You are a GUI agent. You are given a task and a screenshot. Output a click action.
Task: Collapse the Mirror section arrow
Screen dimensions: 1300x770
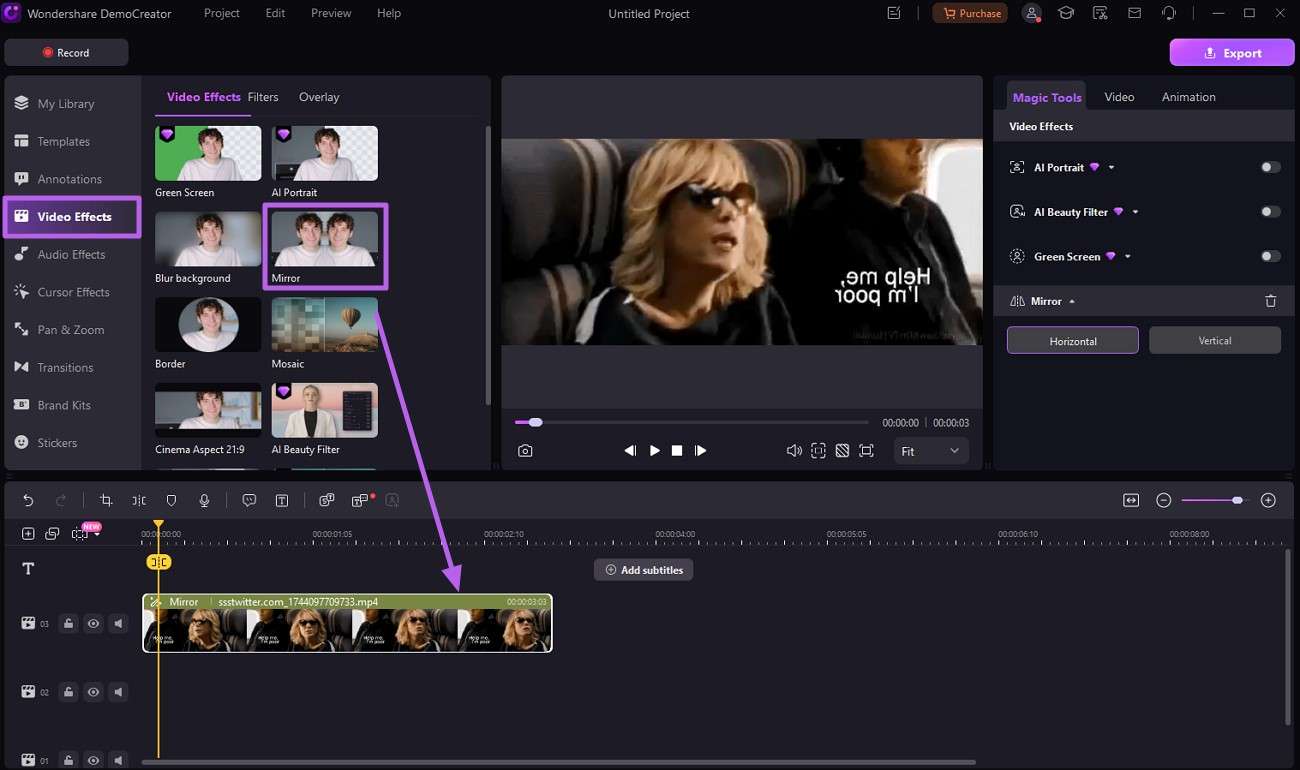(1072, 301)
